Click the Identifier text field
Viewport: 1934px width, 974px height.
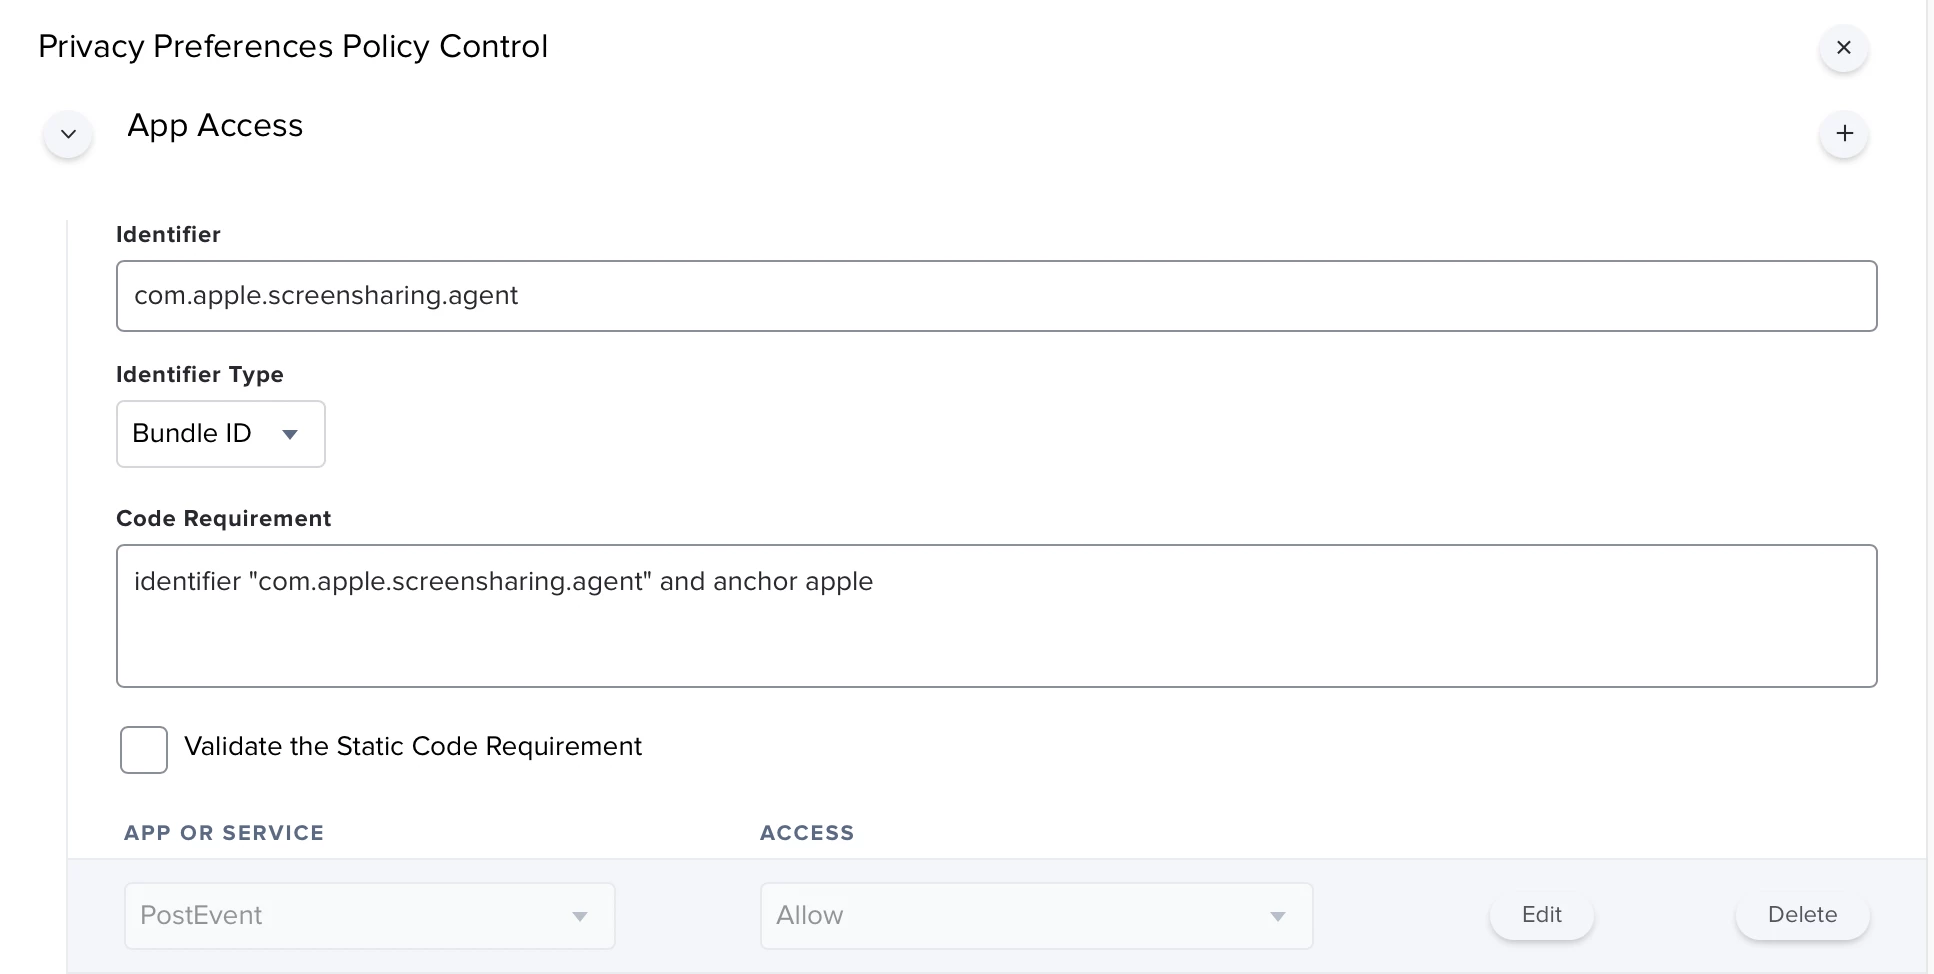[x=996, y=296]
